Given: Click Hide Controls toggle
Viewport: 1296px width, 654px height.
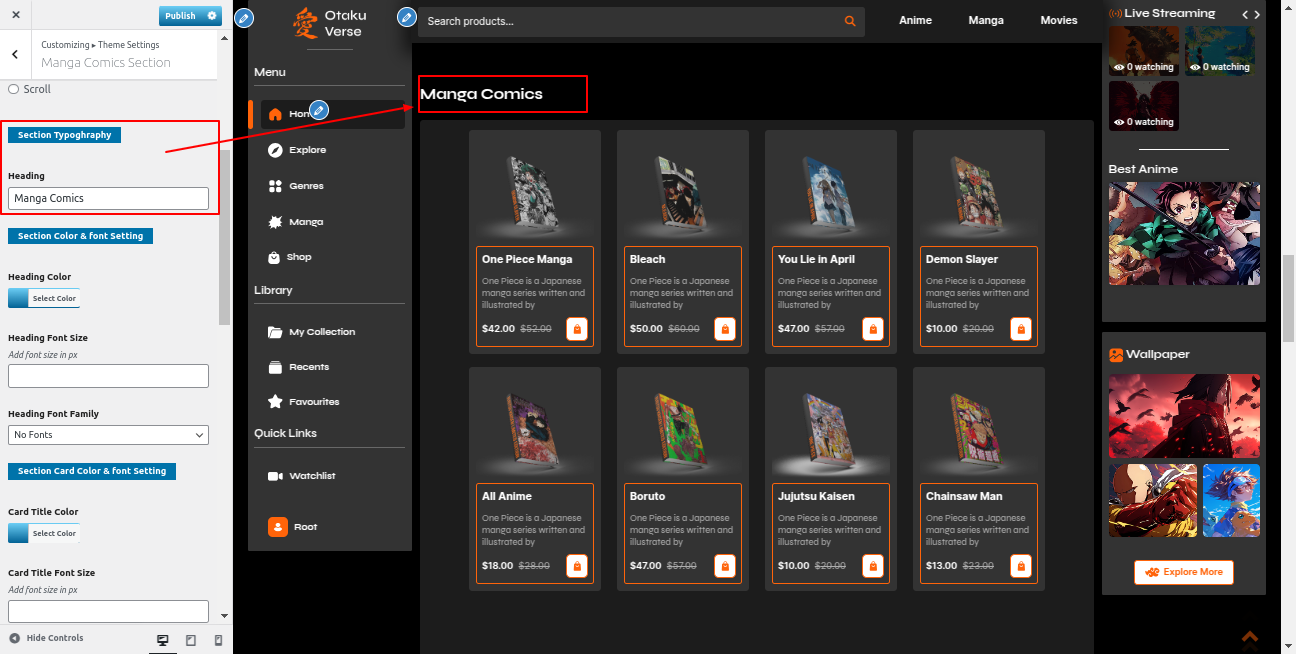Looking at the screenshot, I should (x=46, y=638).
